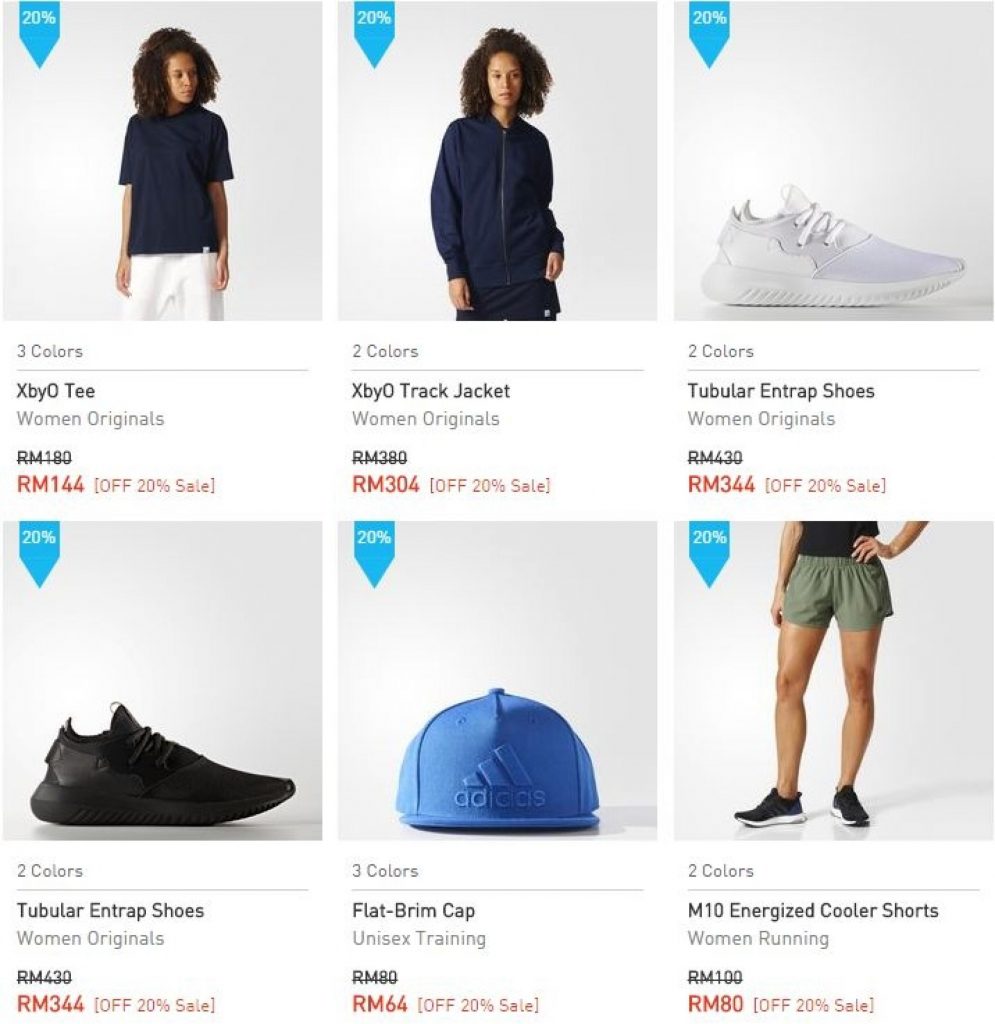Click the XbyO Tee product title
995x1024 pixels.
tap(56, 391)
